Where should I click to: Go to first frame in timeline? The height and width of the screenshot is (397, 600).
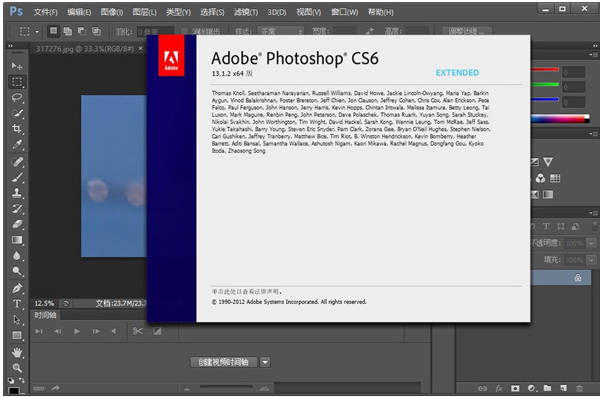click(39, 331)
